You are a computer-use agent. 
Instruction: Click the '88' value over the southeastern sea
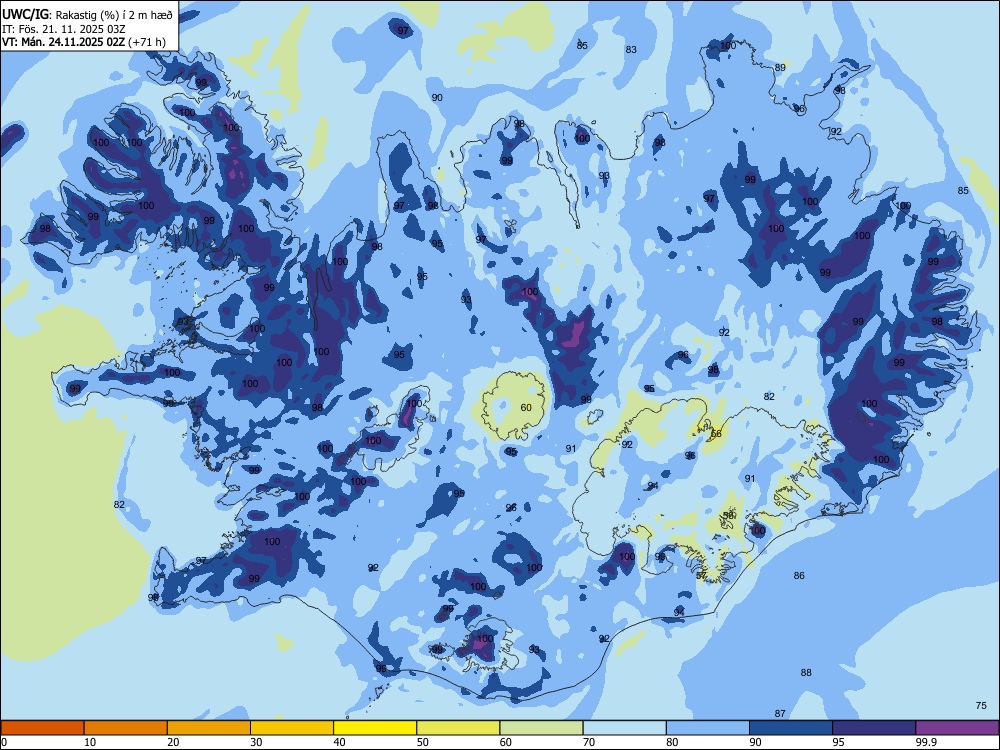806,672
